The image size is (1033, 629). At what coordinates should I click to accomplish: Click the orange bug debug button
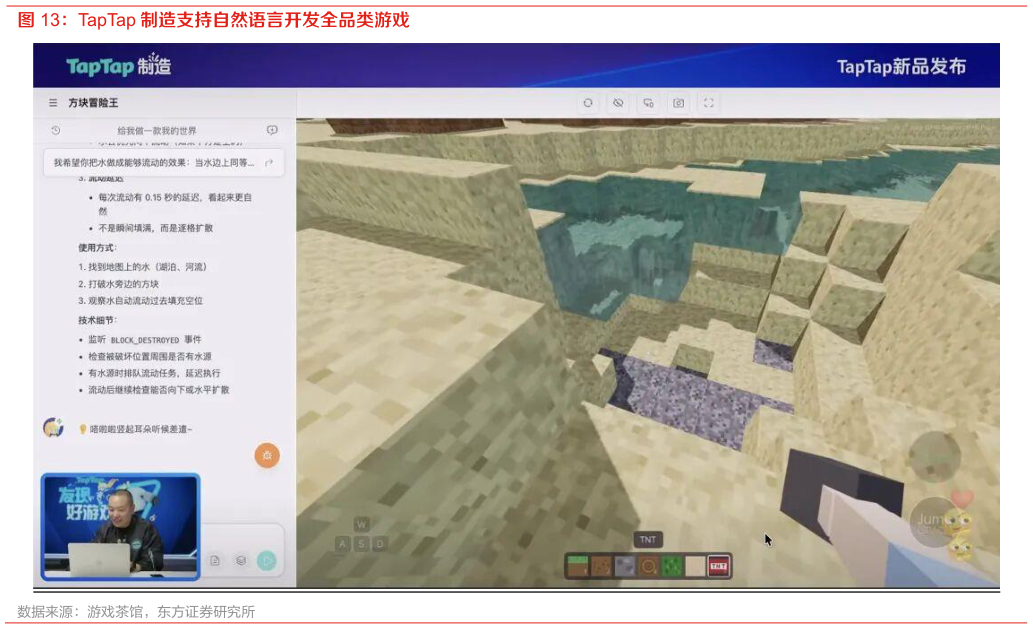(267, 455)
